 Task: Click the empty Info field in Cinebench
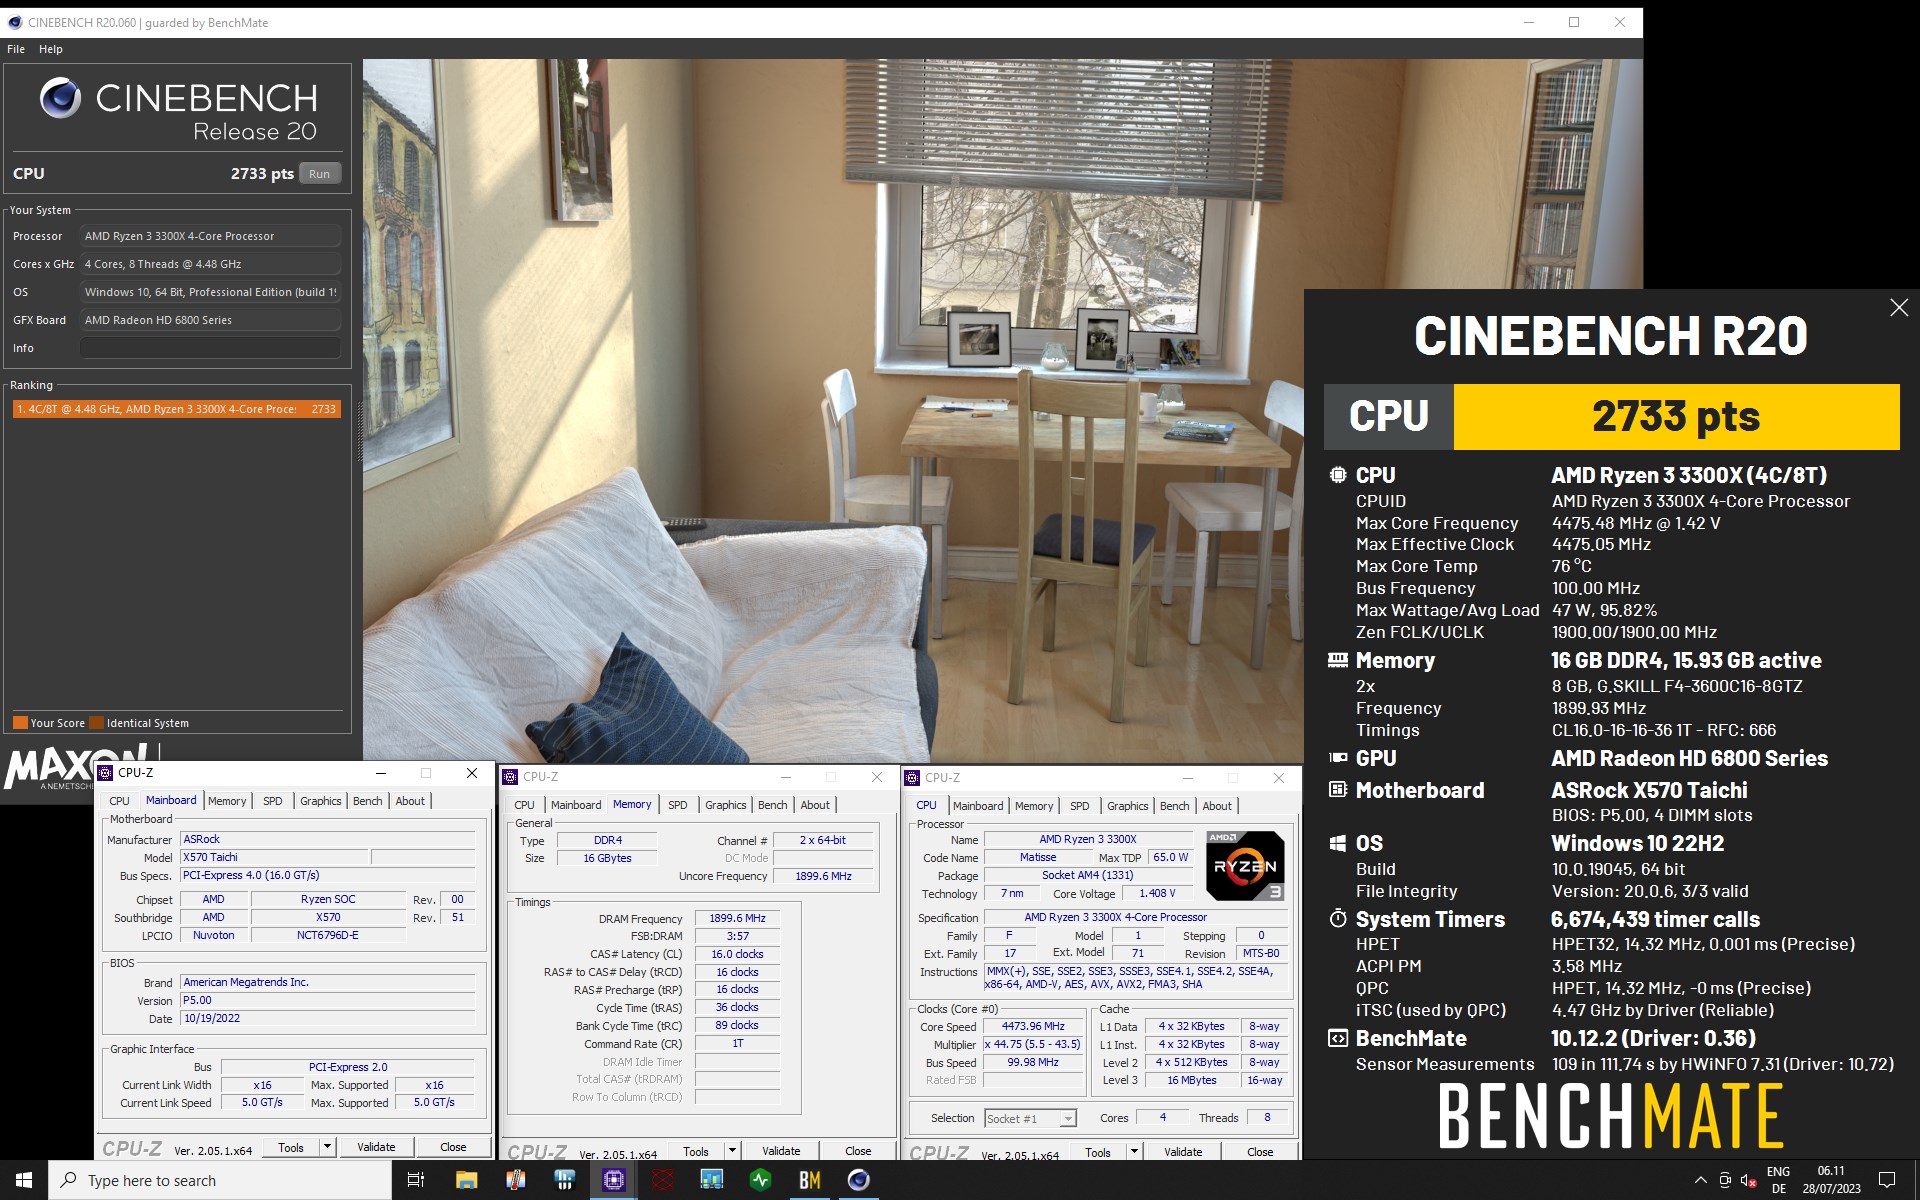pos(210,348)
